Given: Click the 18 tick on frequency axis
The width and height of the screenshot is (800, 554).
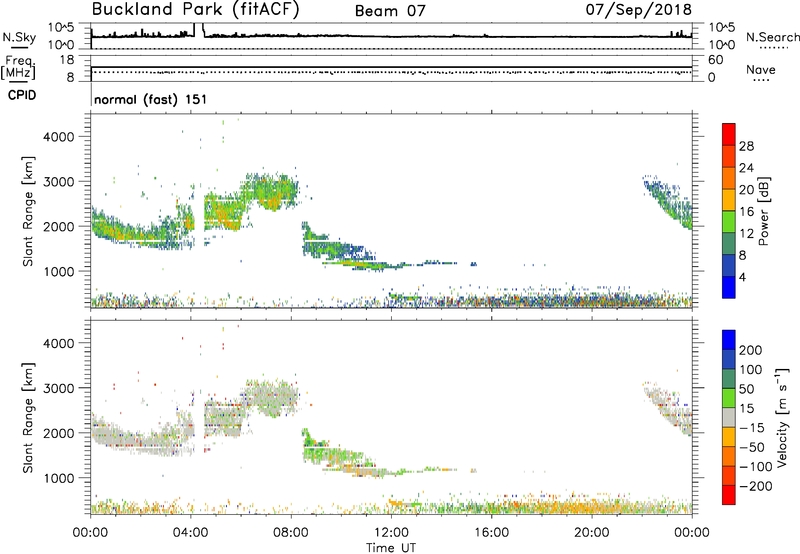Looking at the screenshot, I should tap(67, 60).
